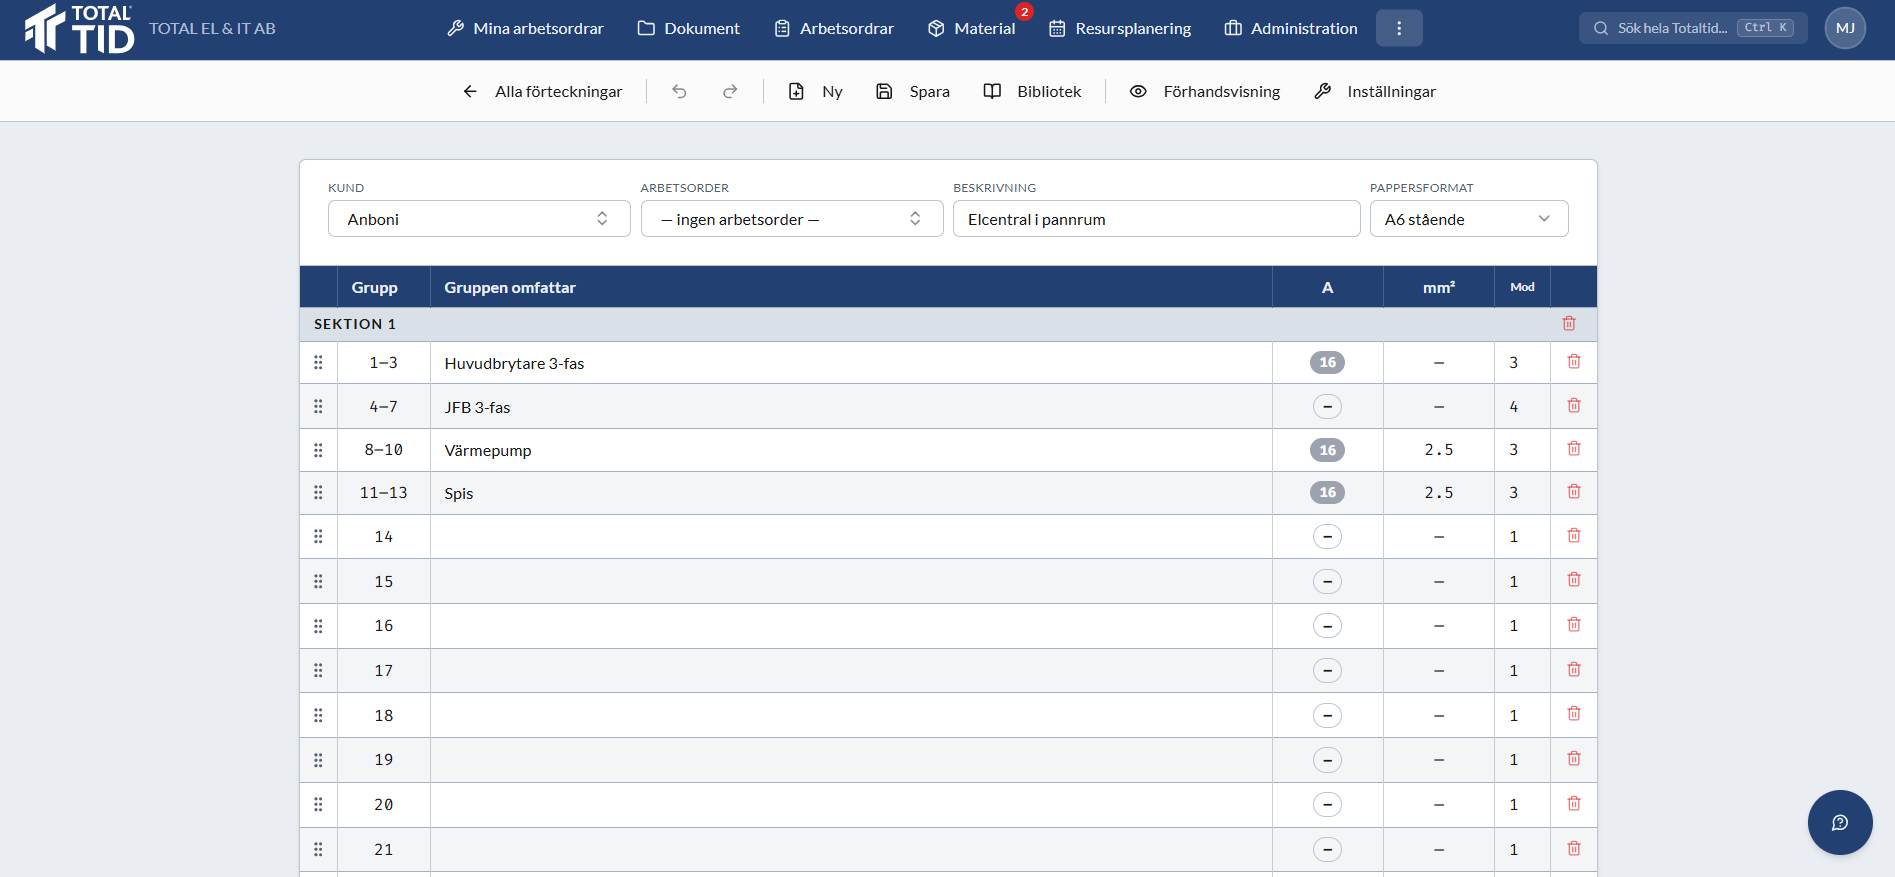Click the group number 11–13
Viewport: 1895px width, 877px height.
pyautogui.click(x=384, y=493)
